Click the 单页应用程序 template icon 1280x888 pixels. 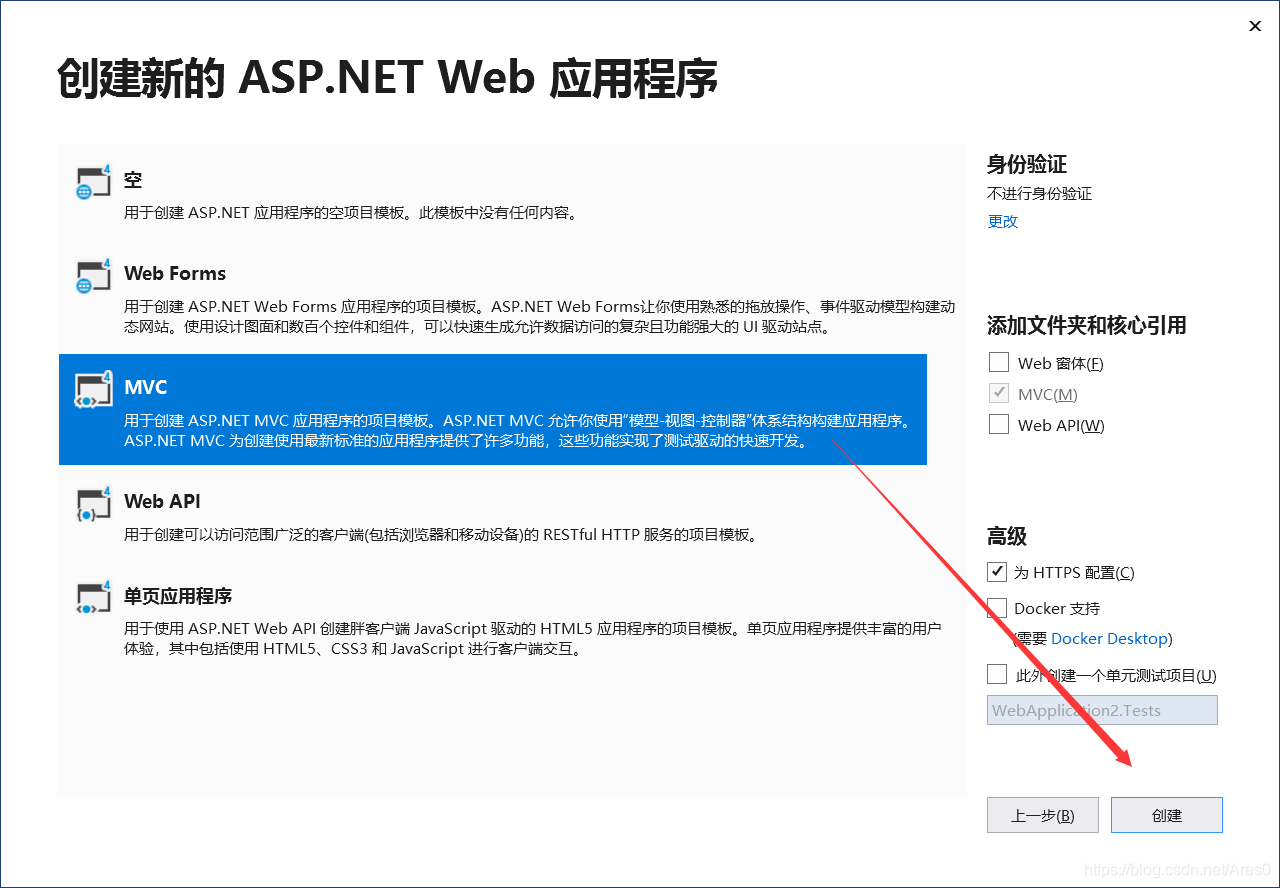(x=93, y=597)
